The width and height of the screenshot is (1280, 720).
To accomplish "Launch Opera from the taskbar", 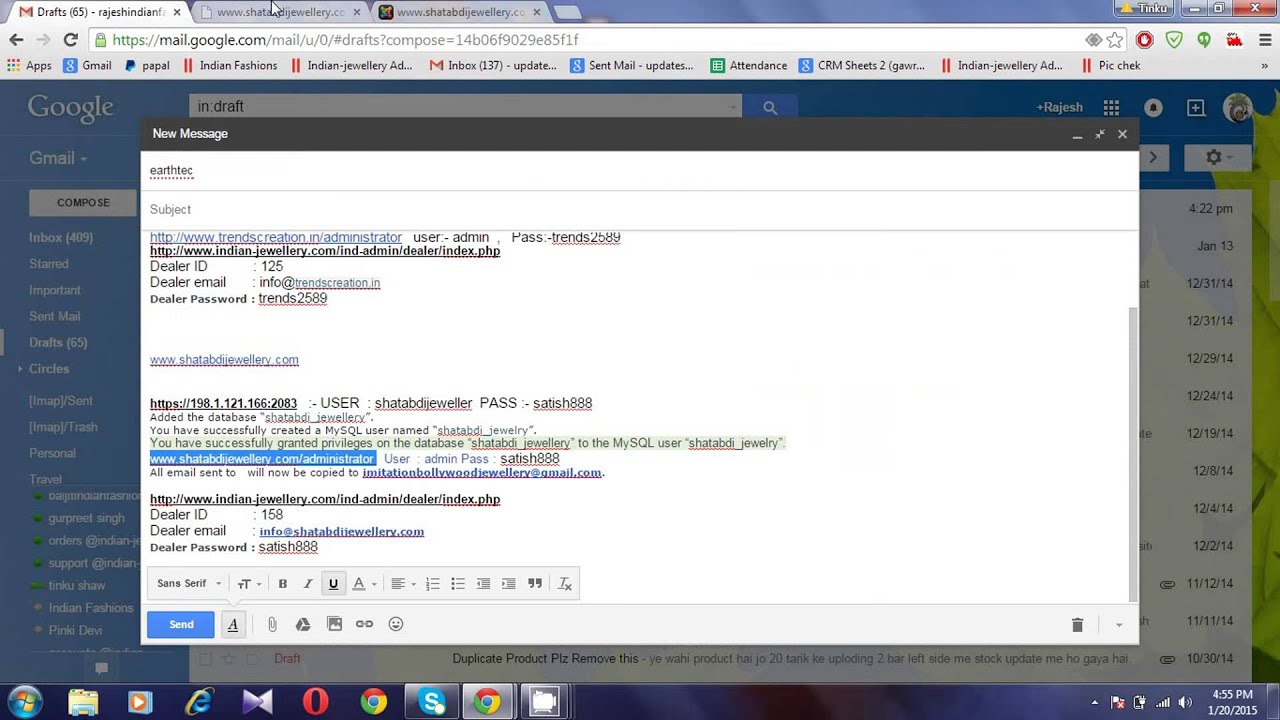I will pyautogui.click(x=315, y=702).
